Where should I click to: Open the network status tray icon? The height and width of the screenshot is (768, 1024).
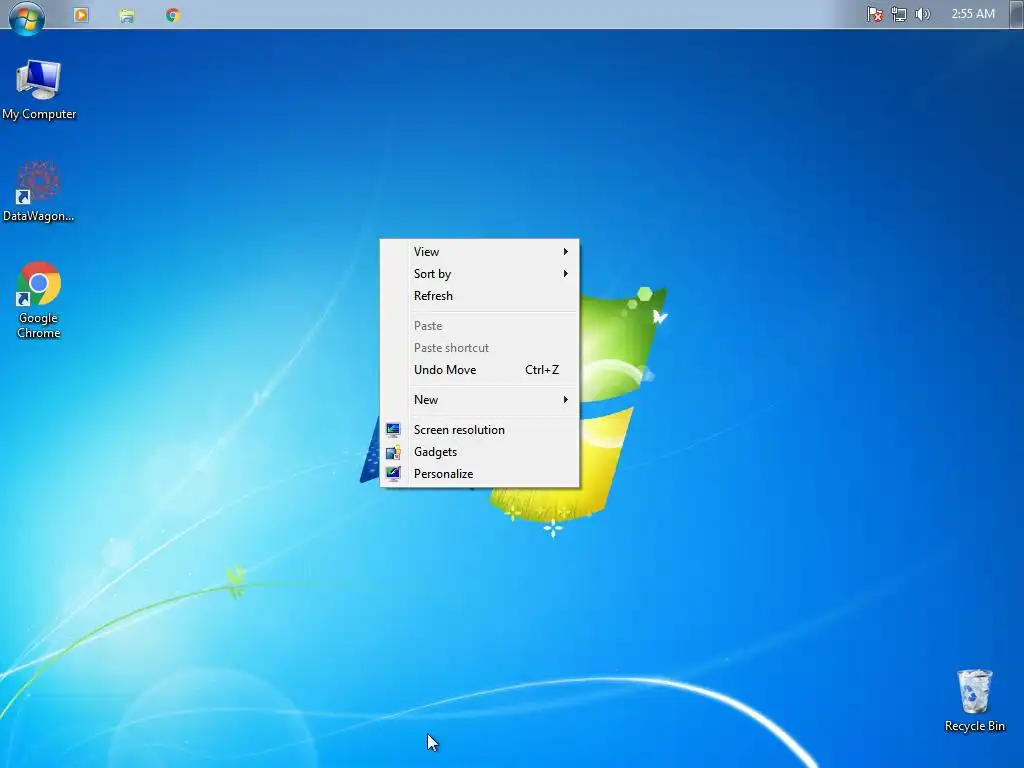pyautogui.click(x=899, y=14)
